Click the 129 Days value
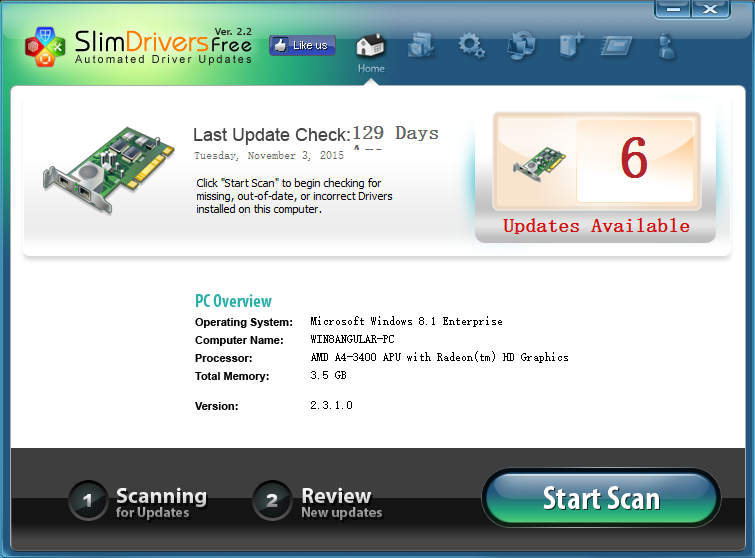Screen dimensions: 755x558 click(x=395, y=133)
